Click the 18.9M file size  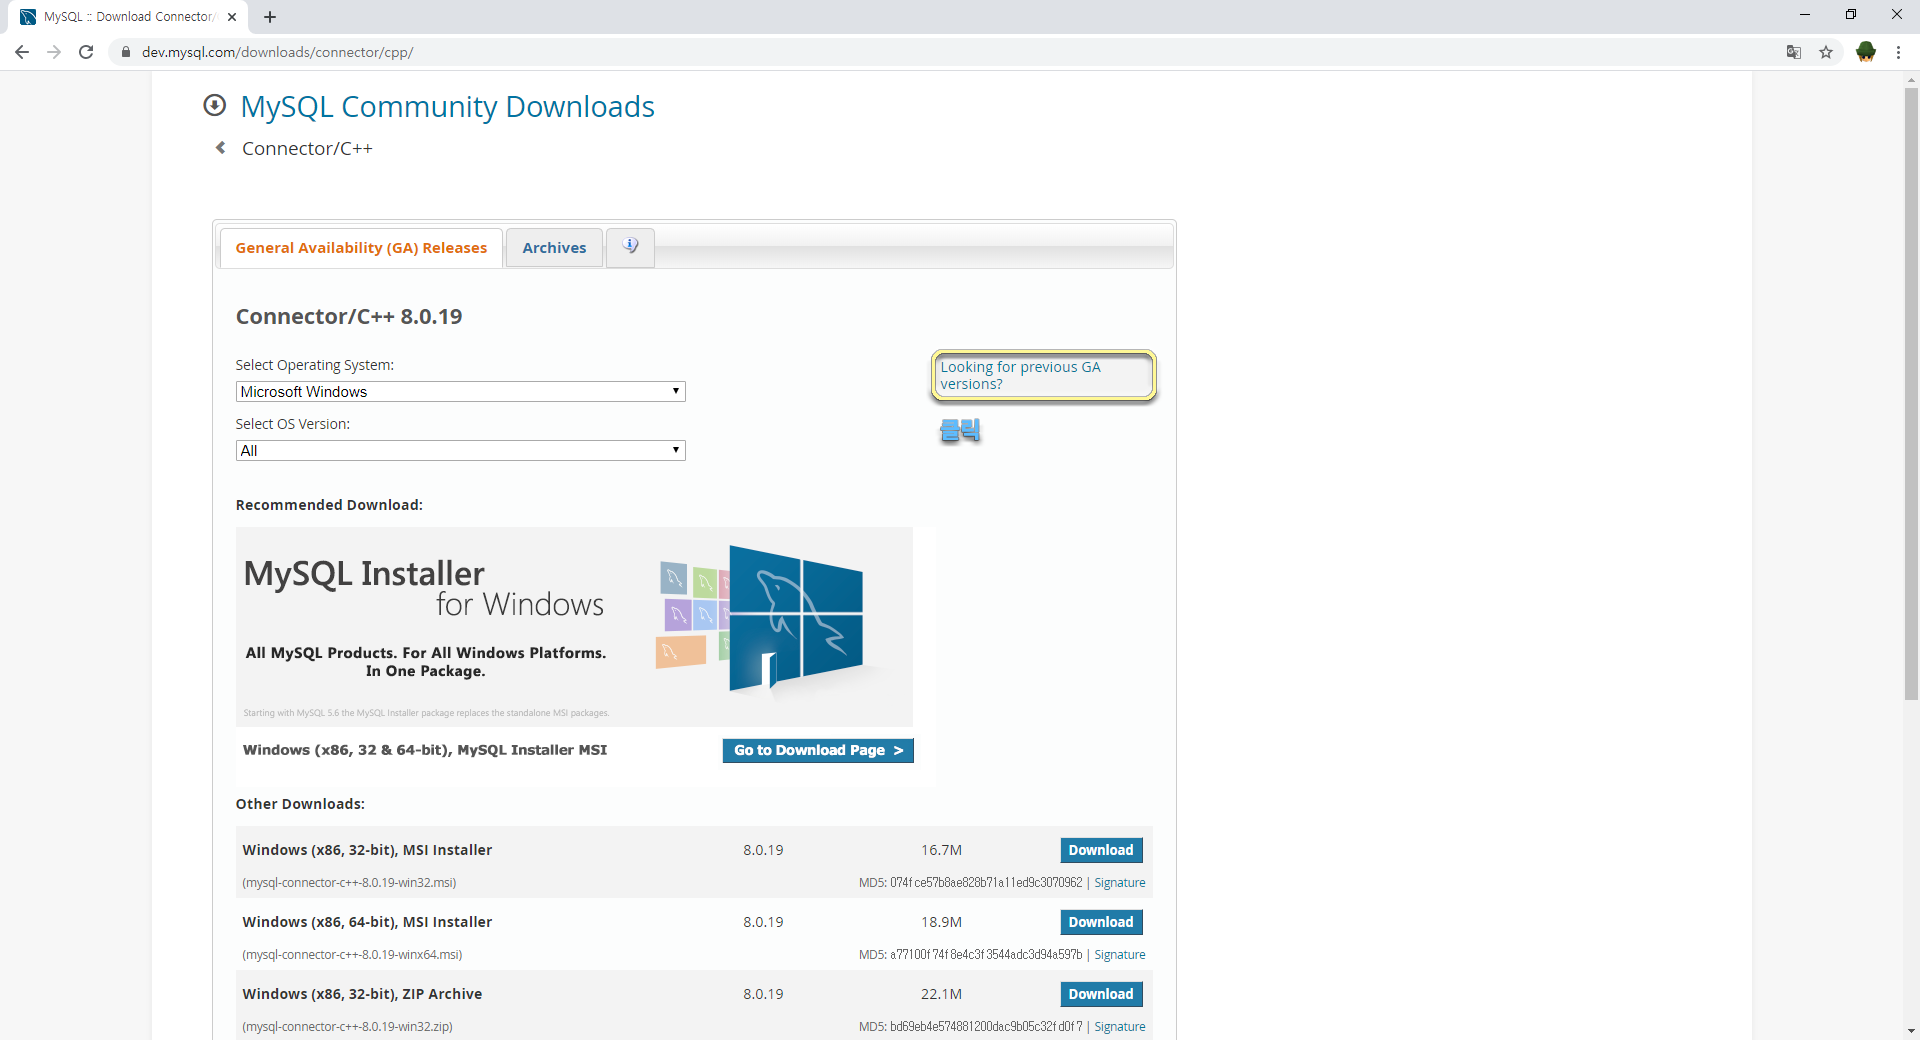pos(941,922)
